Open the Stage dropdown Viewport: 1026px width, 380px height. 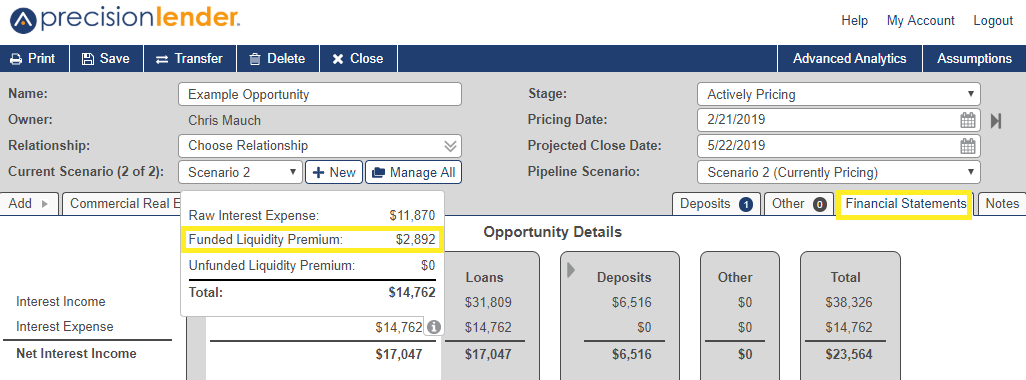pyautogui.click(x=839, y=94)
